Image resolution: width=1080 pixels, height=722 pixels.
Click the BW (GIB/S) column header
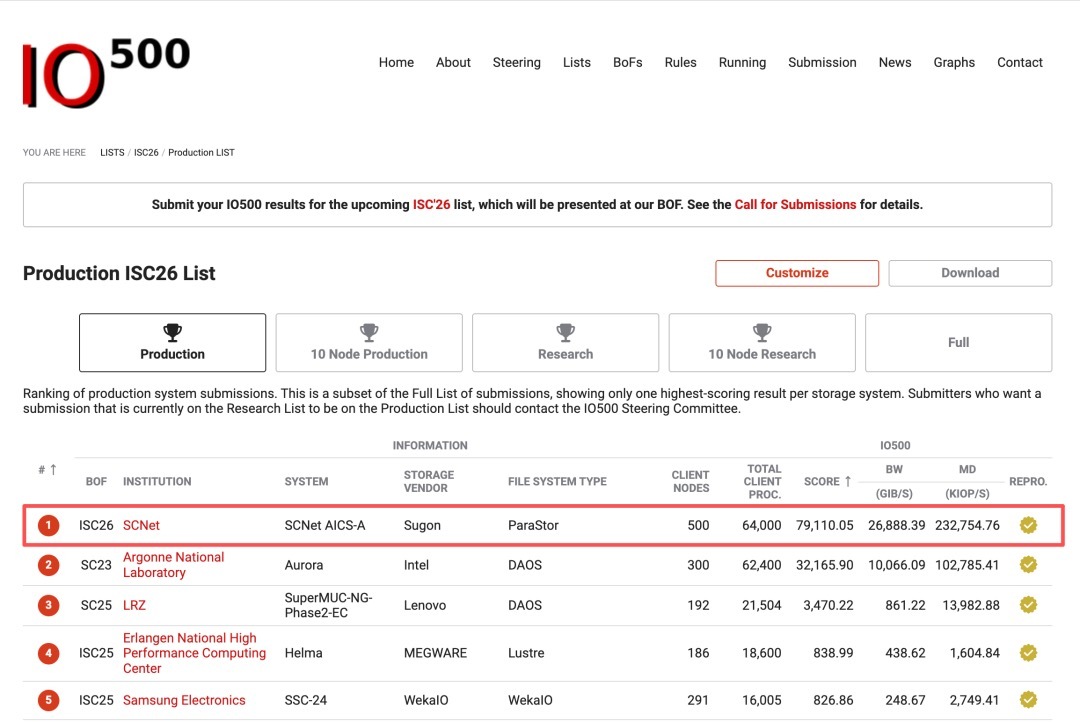894,482
